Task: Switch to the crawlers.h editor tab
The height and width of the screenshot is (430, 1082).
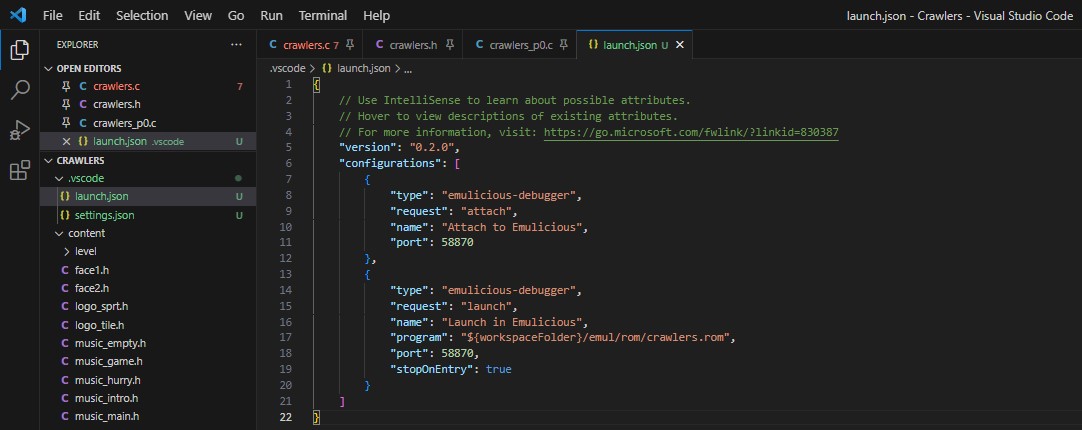Action: coord(413,45)
